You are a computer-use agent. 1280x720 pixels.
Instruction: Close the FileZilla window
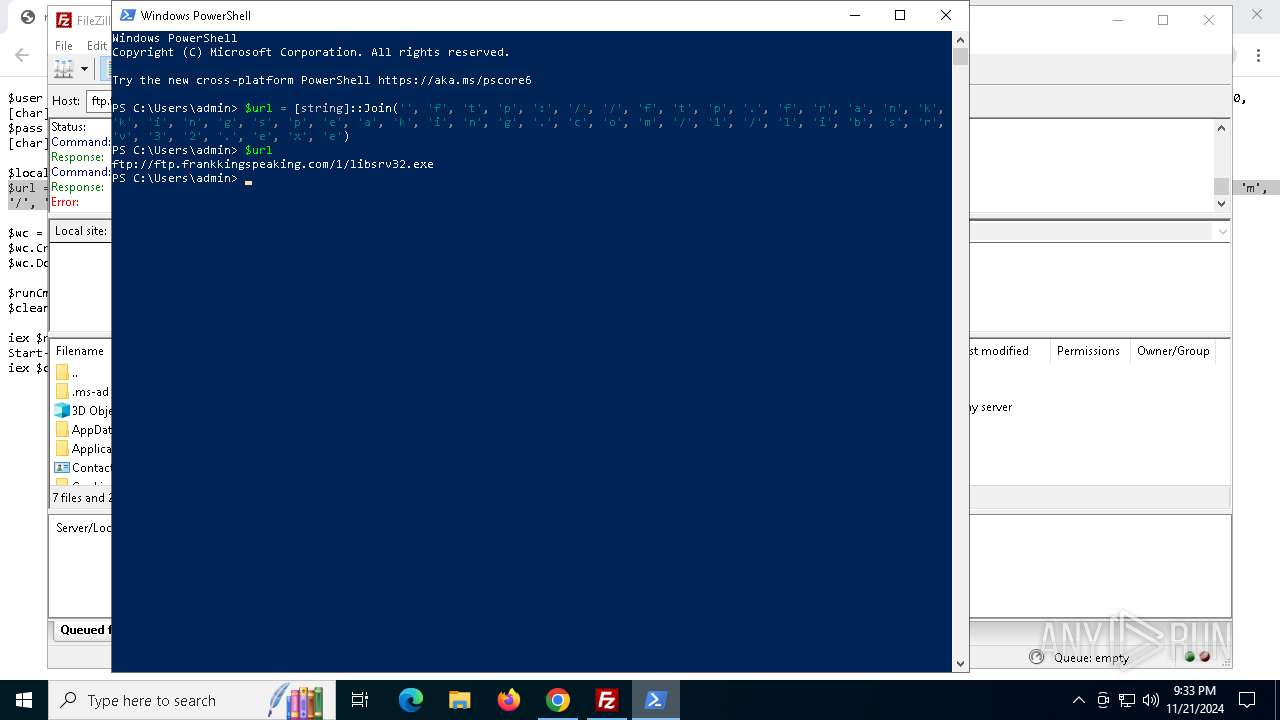pyautogui.click(x=1209, y=20)
